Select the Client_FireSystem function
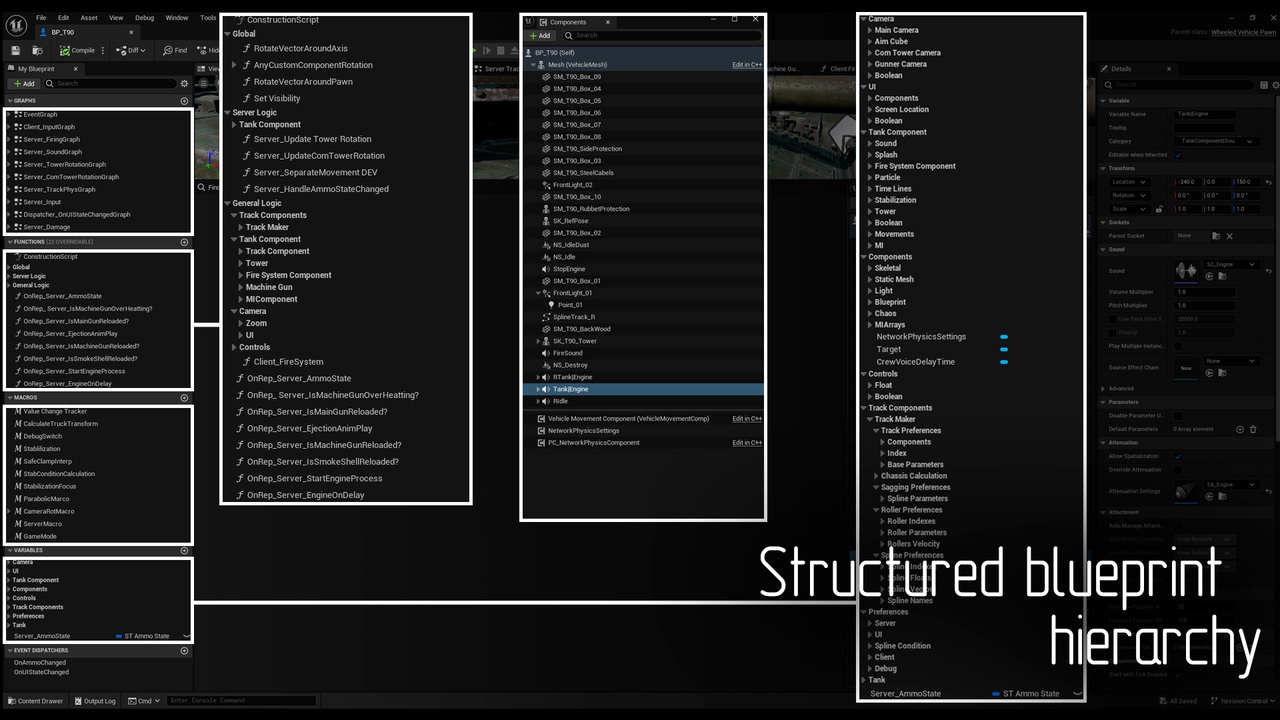Screen dimensions: 1280x720 pos(288,362)
